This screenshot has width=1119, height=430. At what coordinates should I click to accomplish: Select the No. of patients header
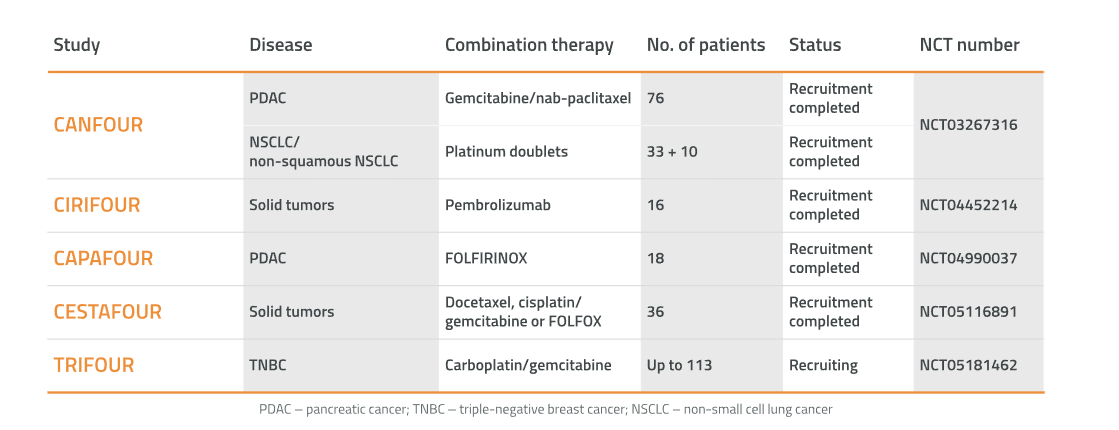[706, 45]
